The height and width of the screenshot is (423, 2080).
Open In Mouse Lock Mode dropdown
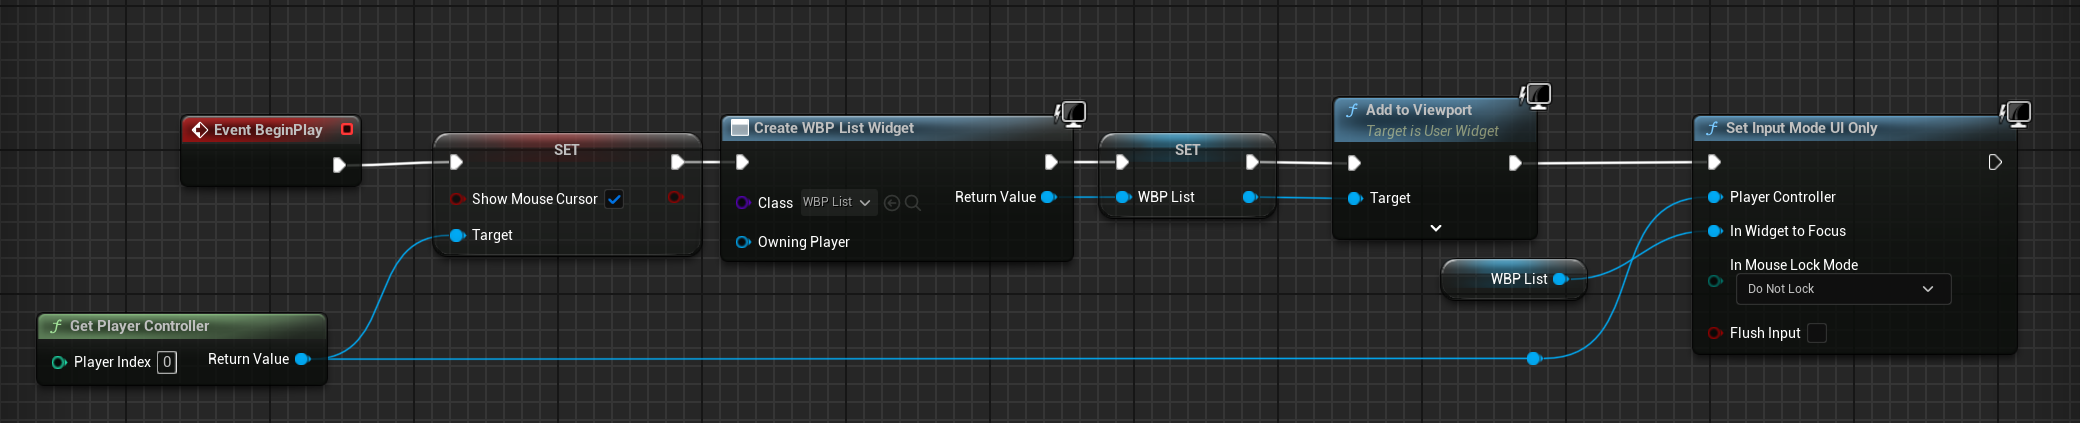(x=1843, y=289)
